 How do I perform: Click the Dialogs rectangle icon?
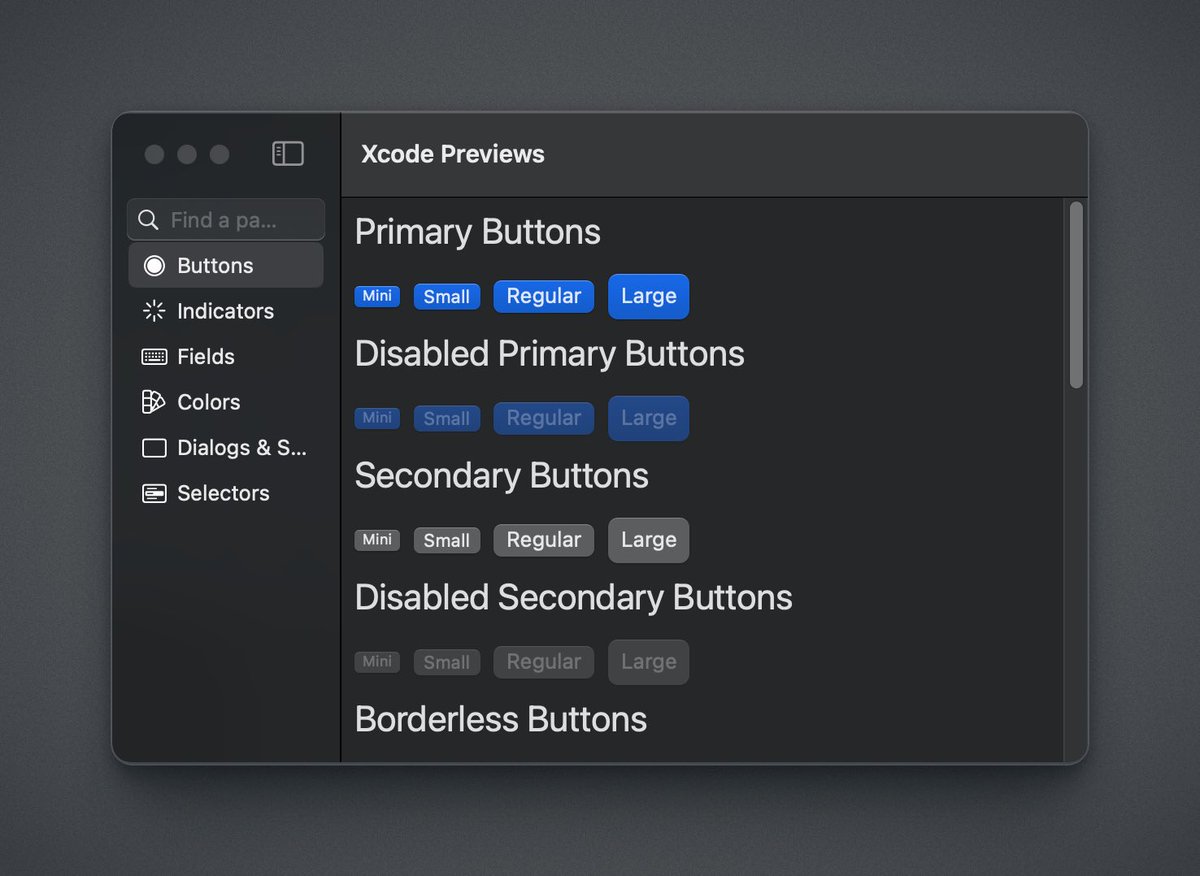154,448
